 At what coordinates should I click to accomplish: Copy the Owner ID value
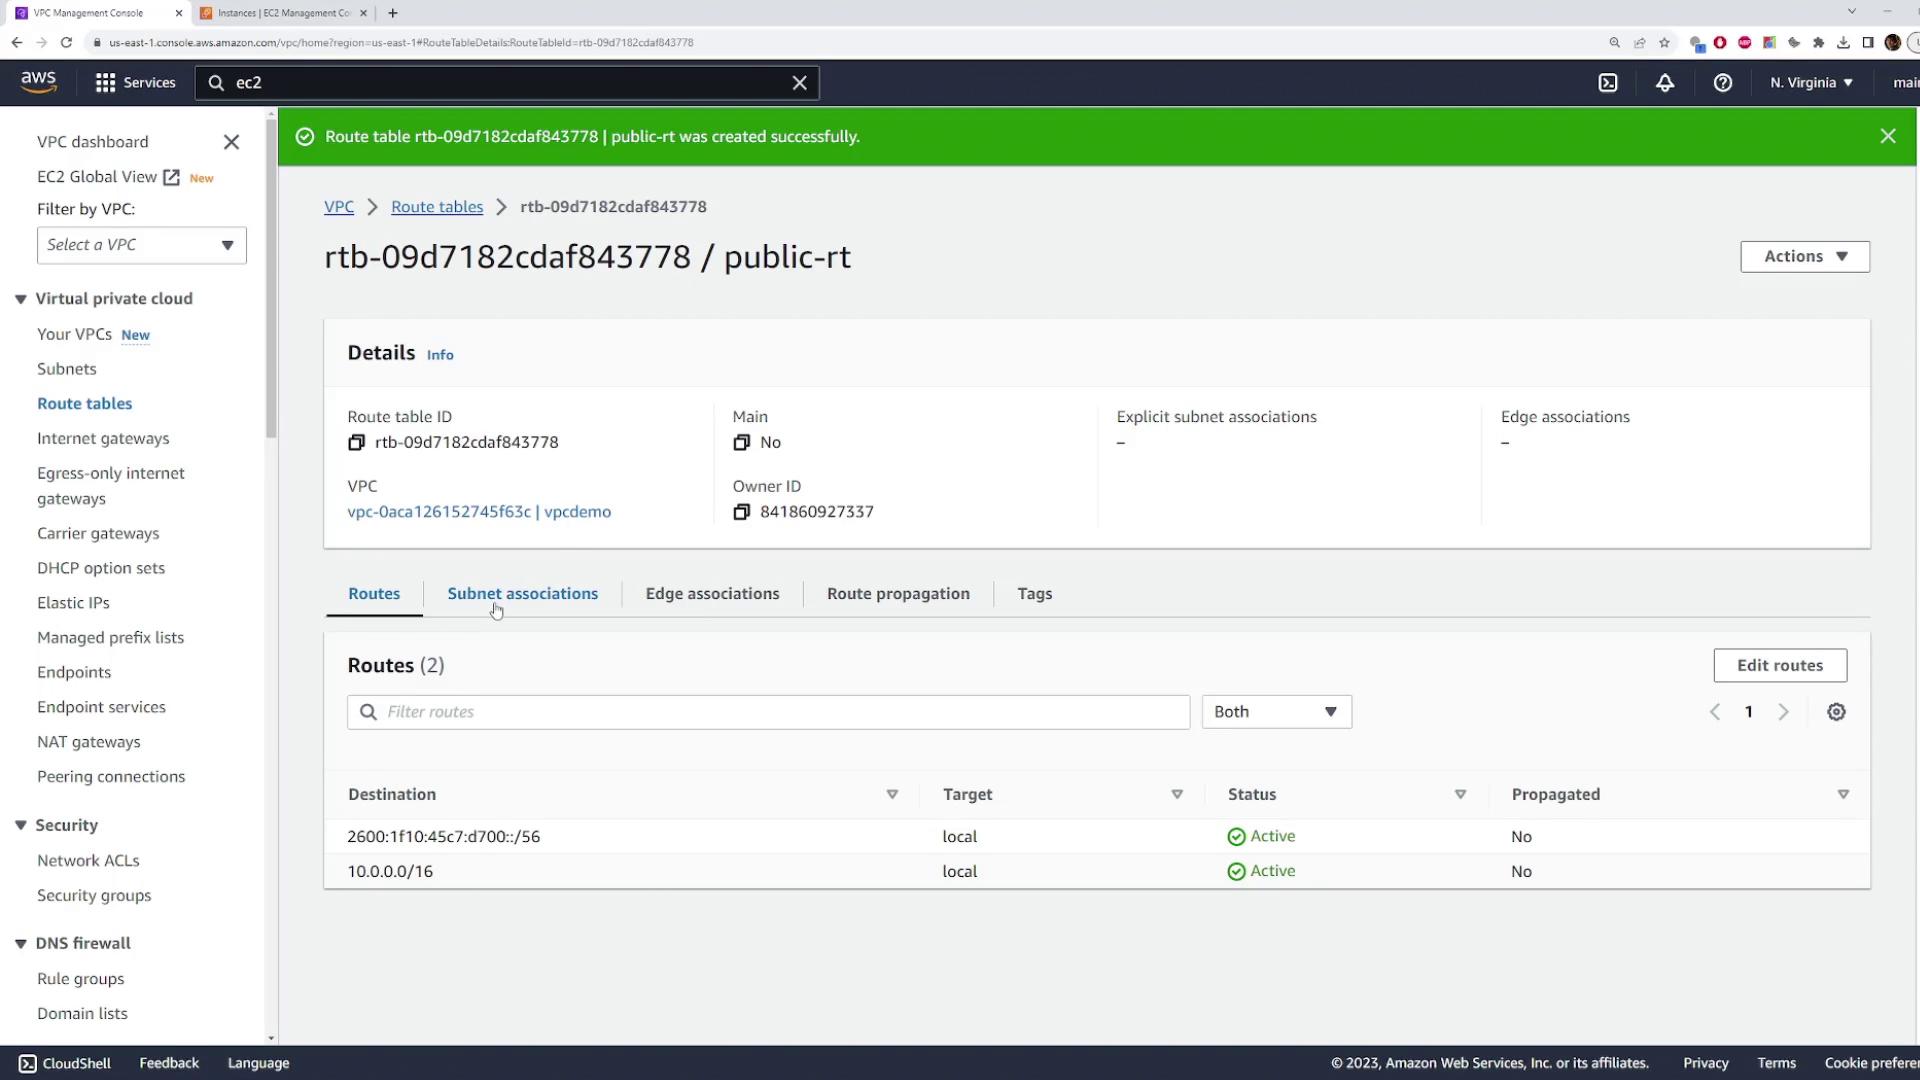coord(741,512)
